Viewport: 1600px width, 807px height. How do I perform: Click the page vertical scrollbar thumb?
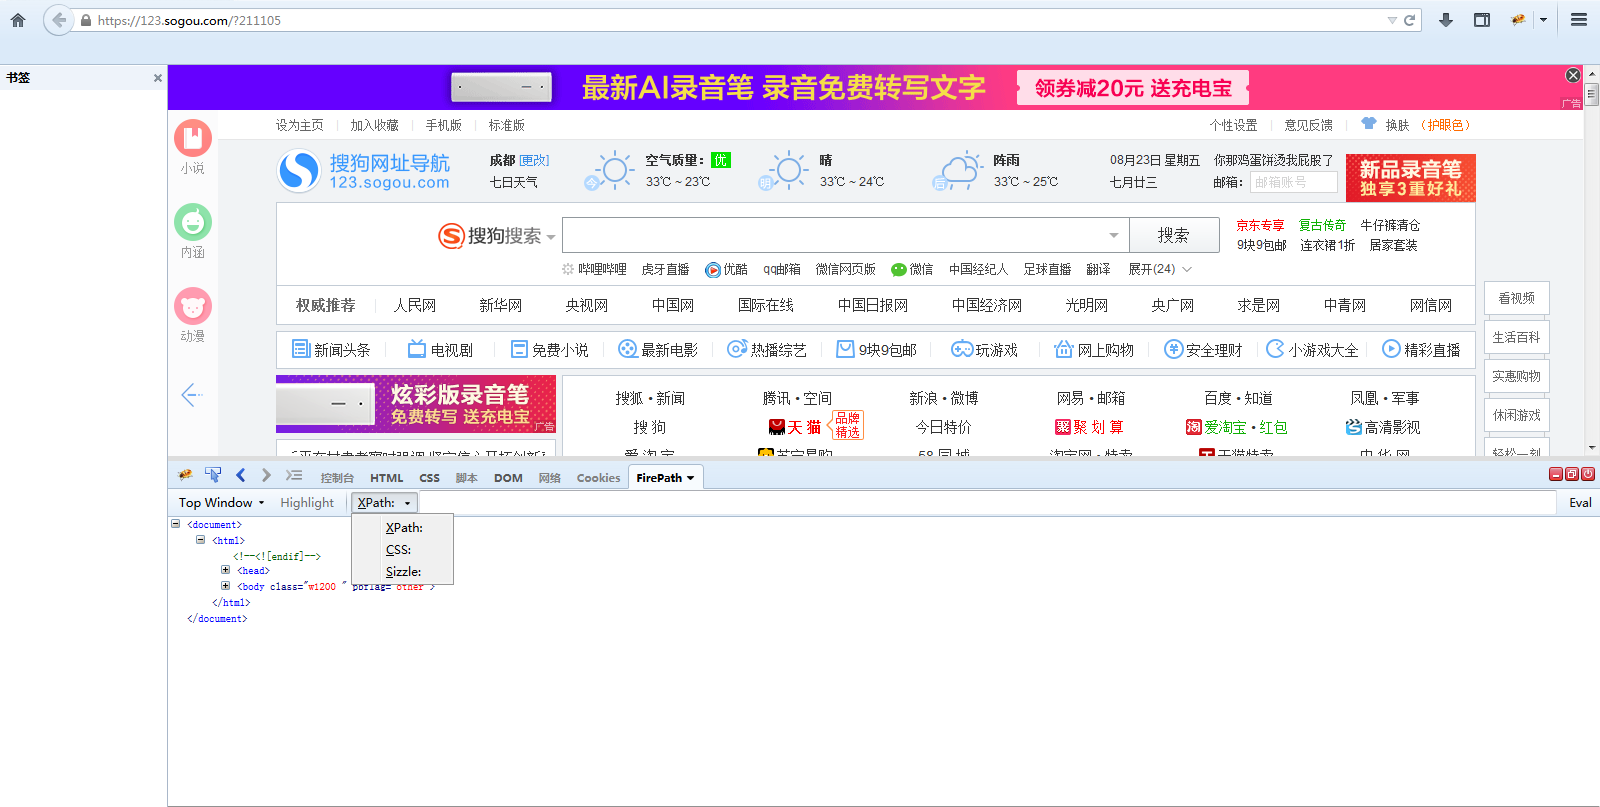pyautogui.click(x=1592, y=94)
